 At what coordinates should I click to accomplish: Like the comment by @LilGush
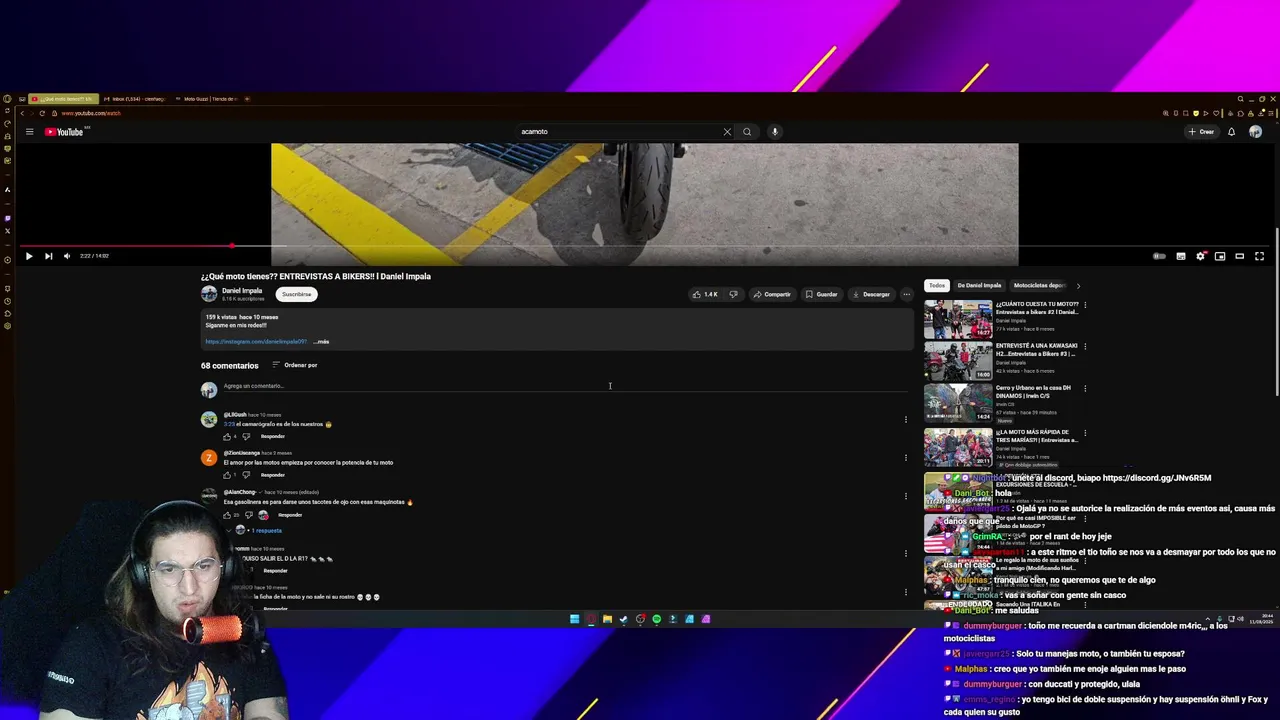coord(227,437)
